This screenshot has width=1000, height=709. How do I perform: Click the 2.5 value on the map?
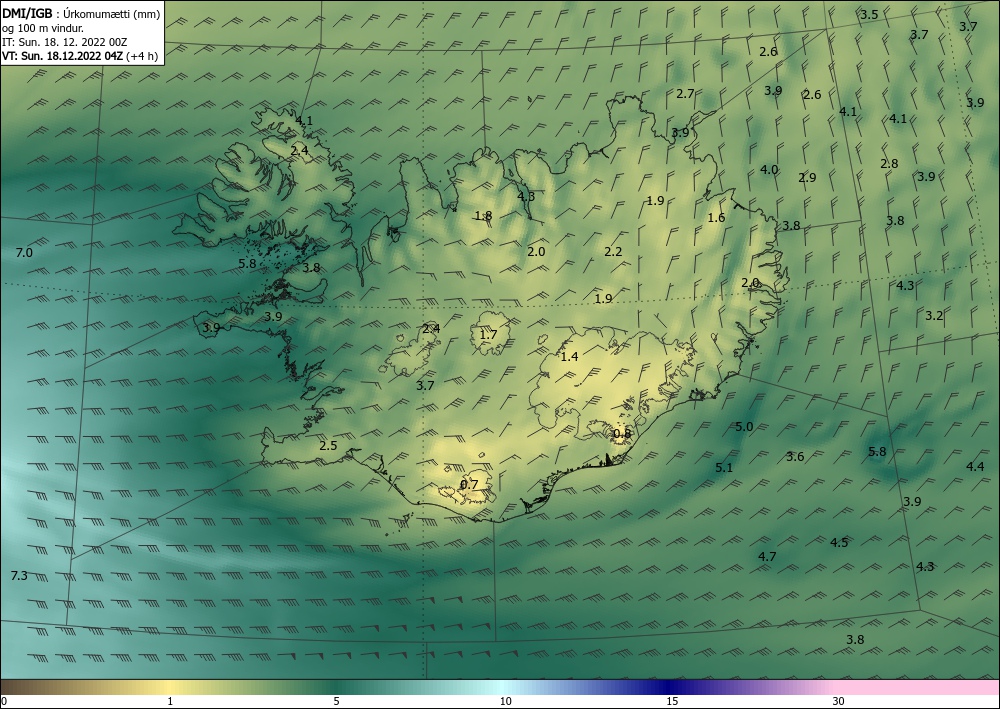[x=328, y=446]
